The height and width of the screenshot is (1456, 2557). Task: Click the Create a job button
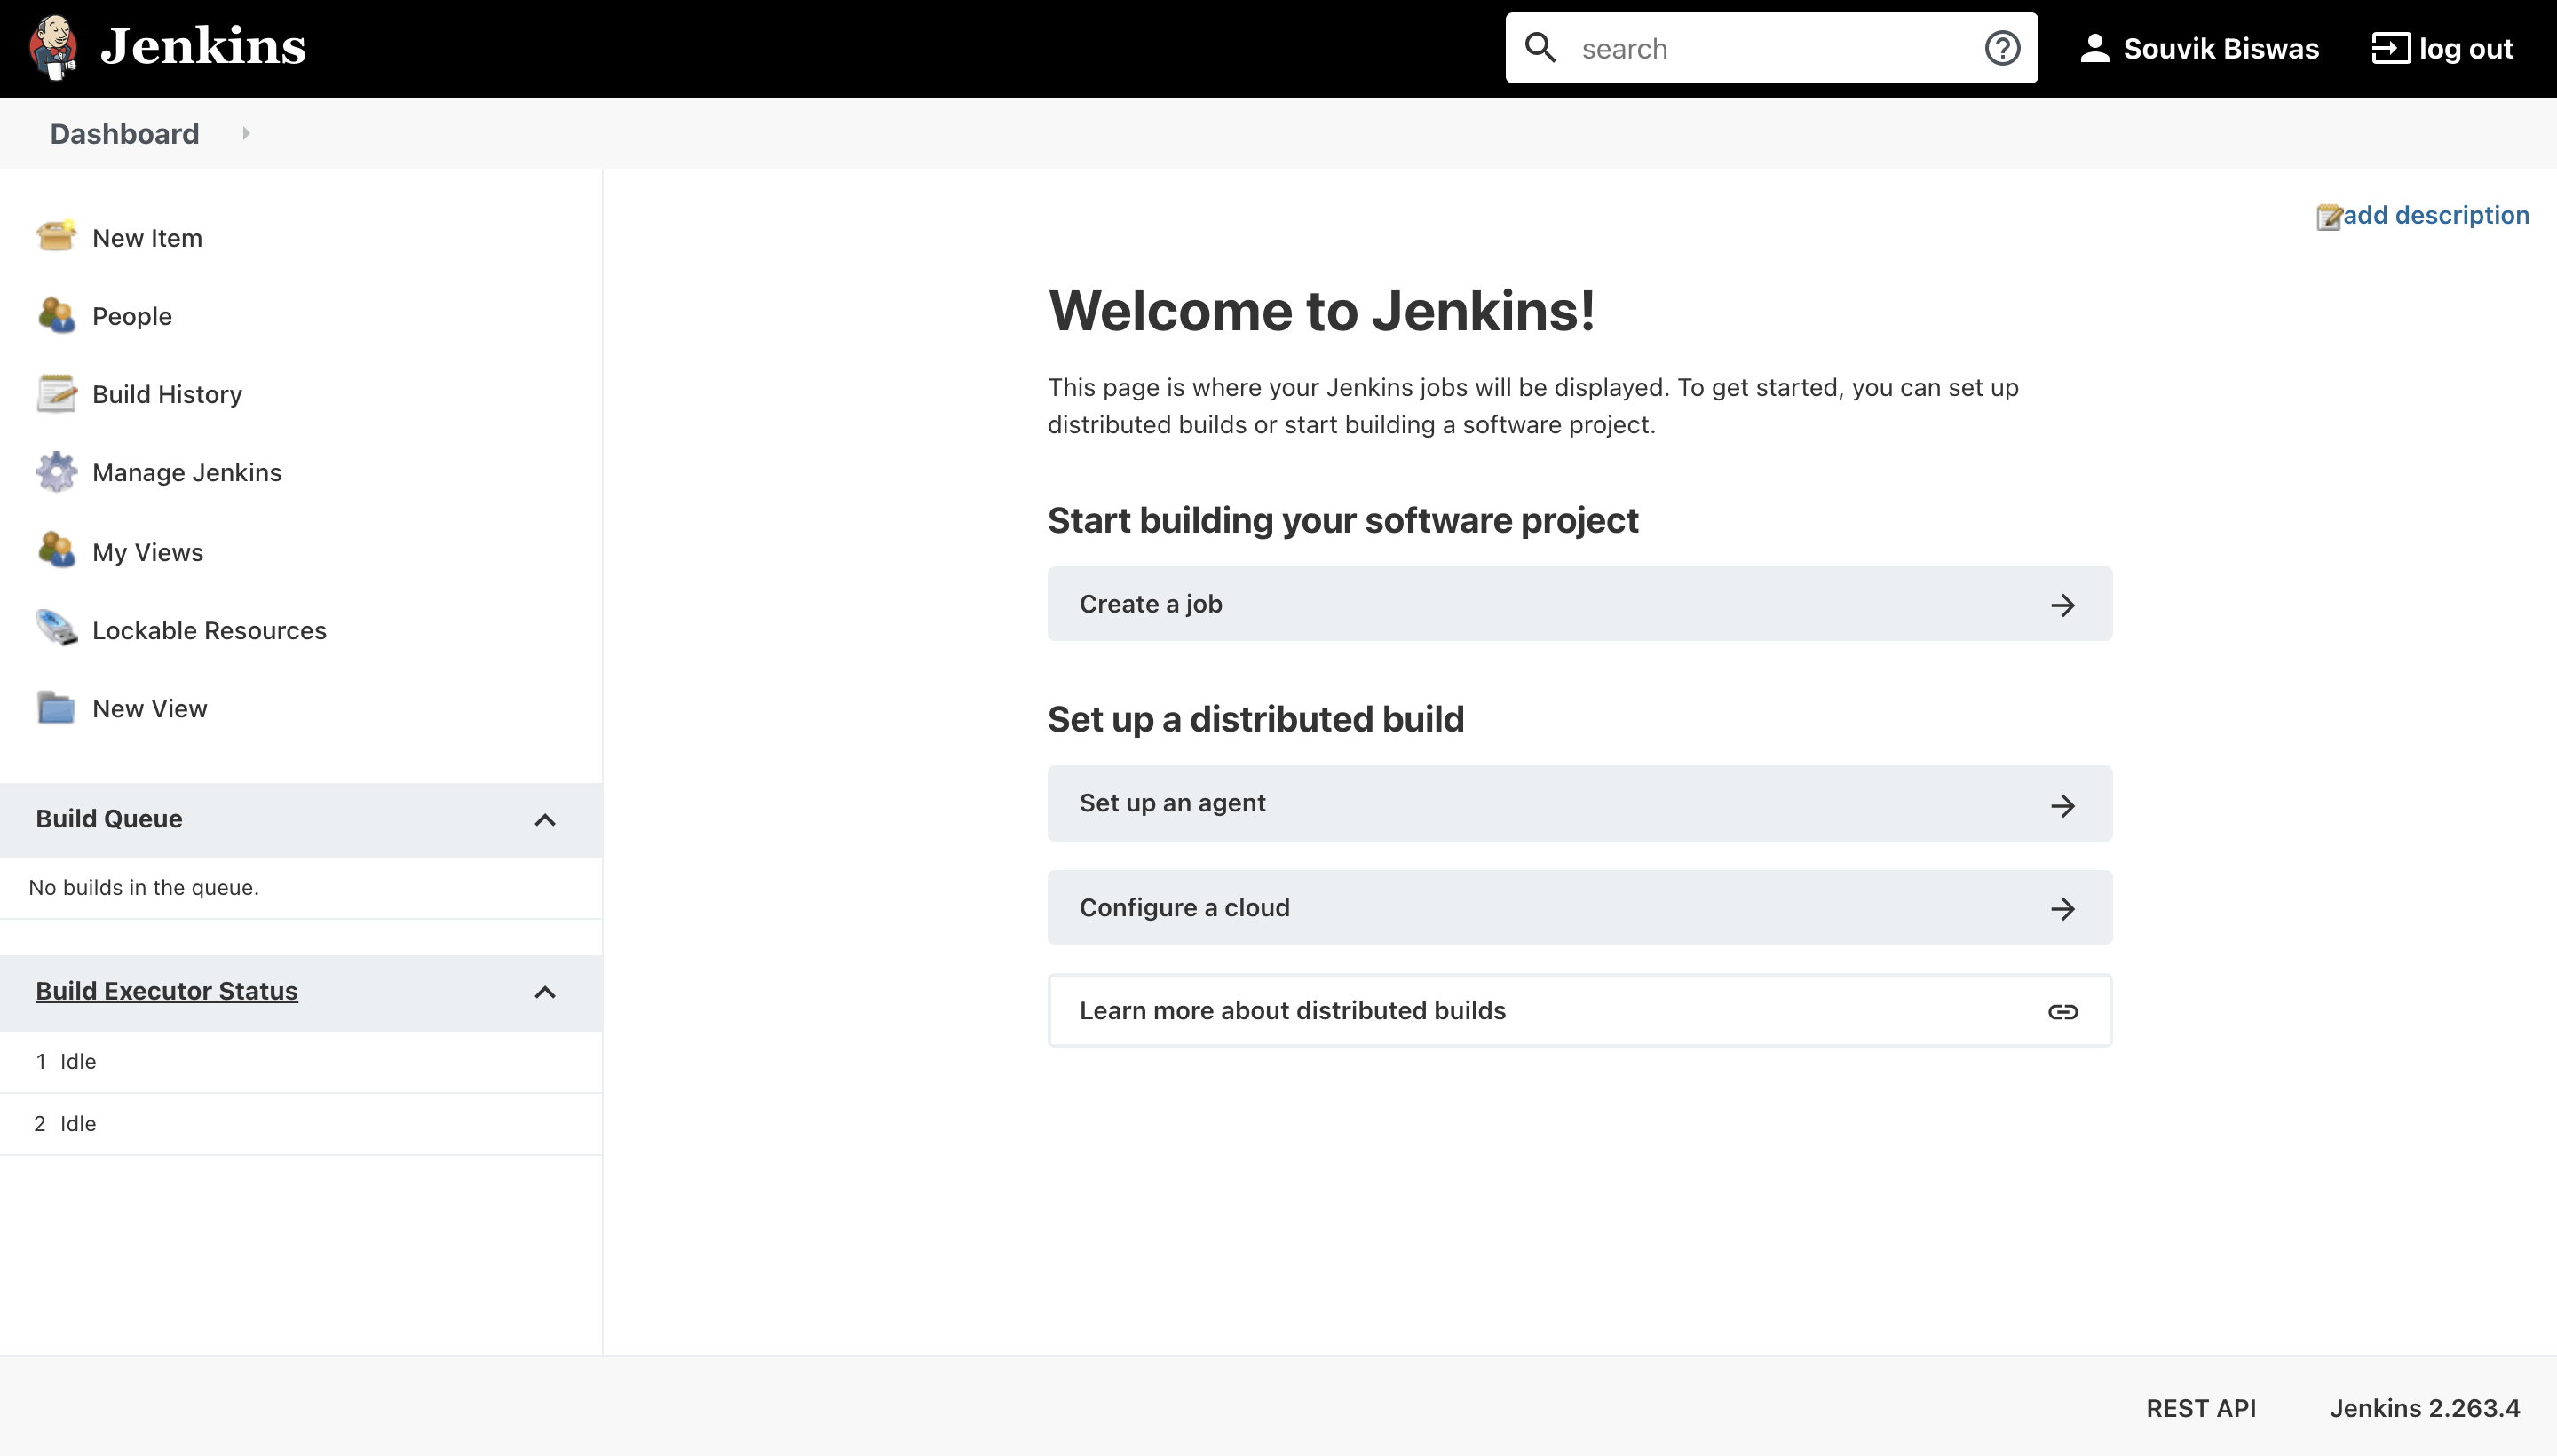coord(1580,604)
